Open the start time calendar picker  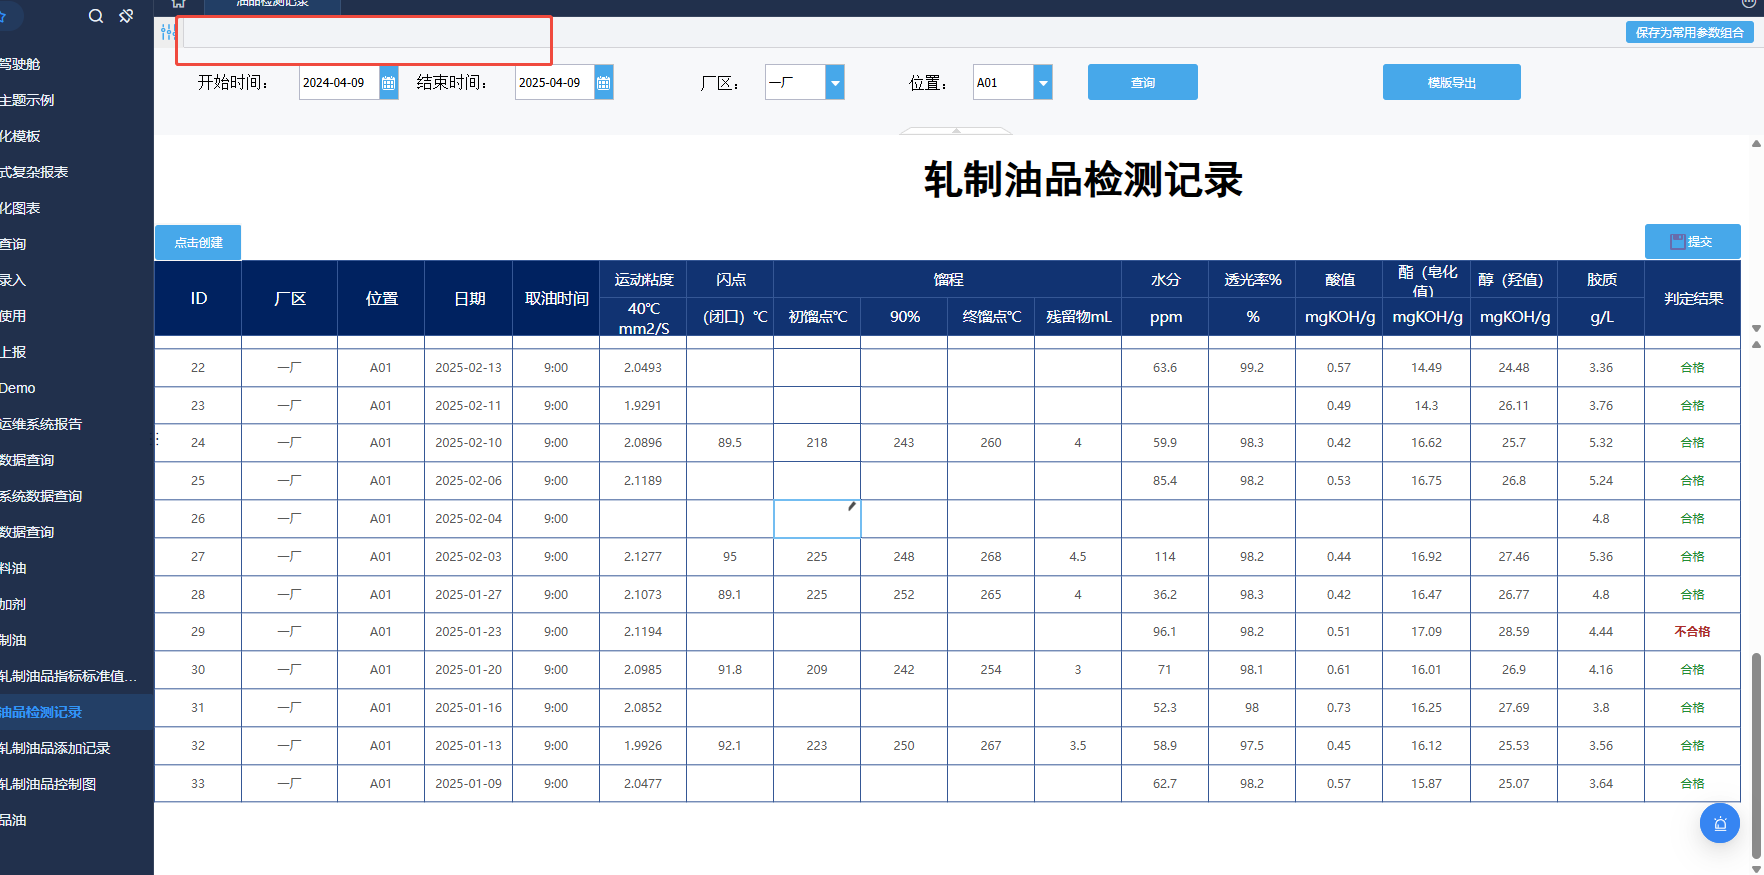(389, 83)
